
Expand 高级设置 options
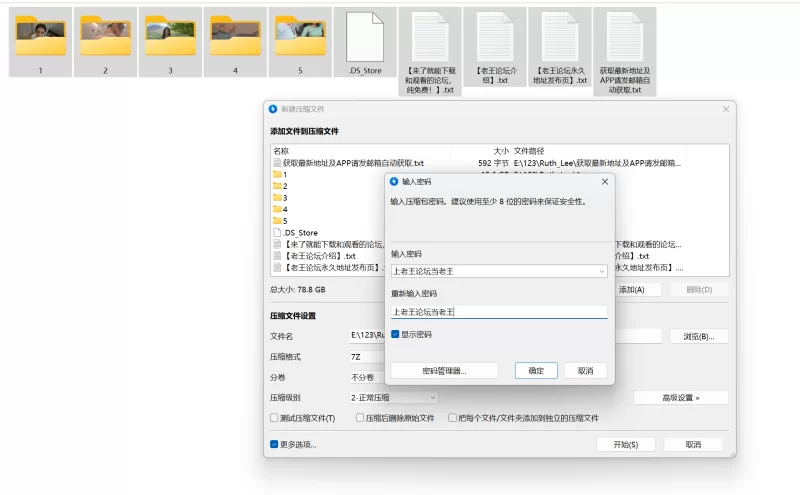coord(681,398)
